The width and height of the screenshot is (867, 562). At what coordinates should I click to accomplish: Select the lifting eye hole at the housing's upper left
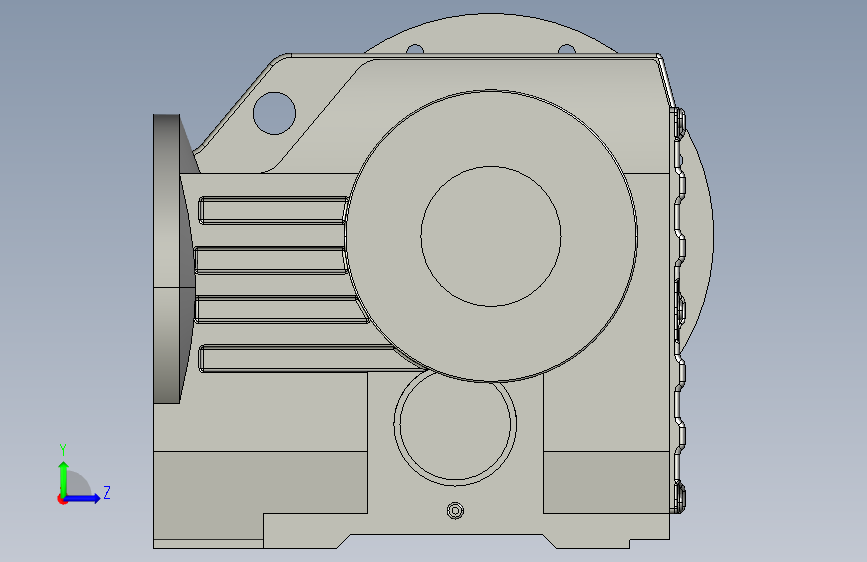click(x=274, y=113)
